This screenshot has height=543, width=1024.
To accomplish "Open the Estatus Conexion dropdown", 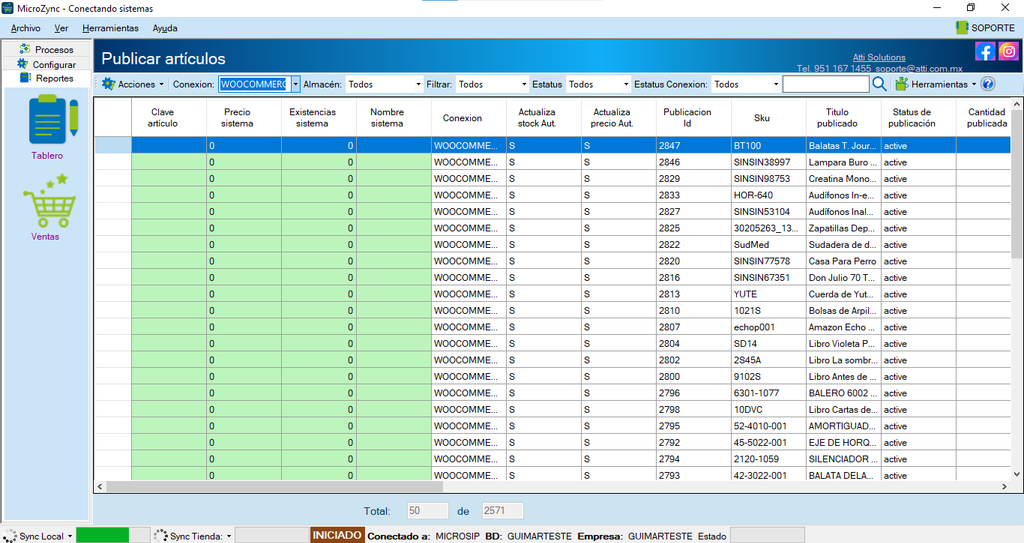I will tap(745, 84).
